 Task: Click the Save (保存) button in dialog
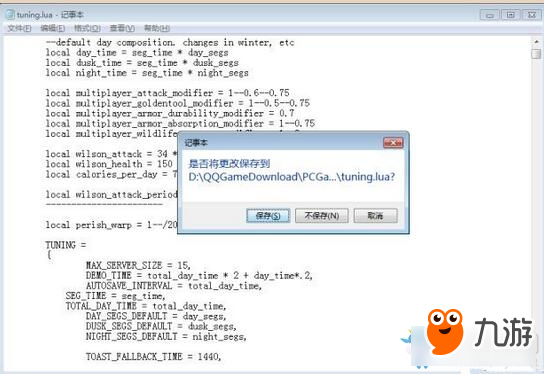(x=268, y=216)
